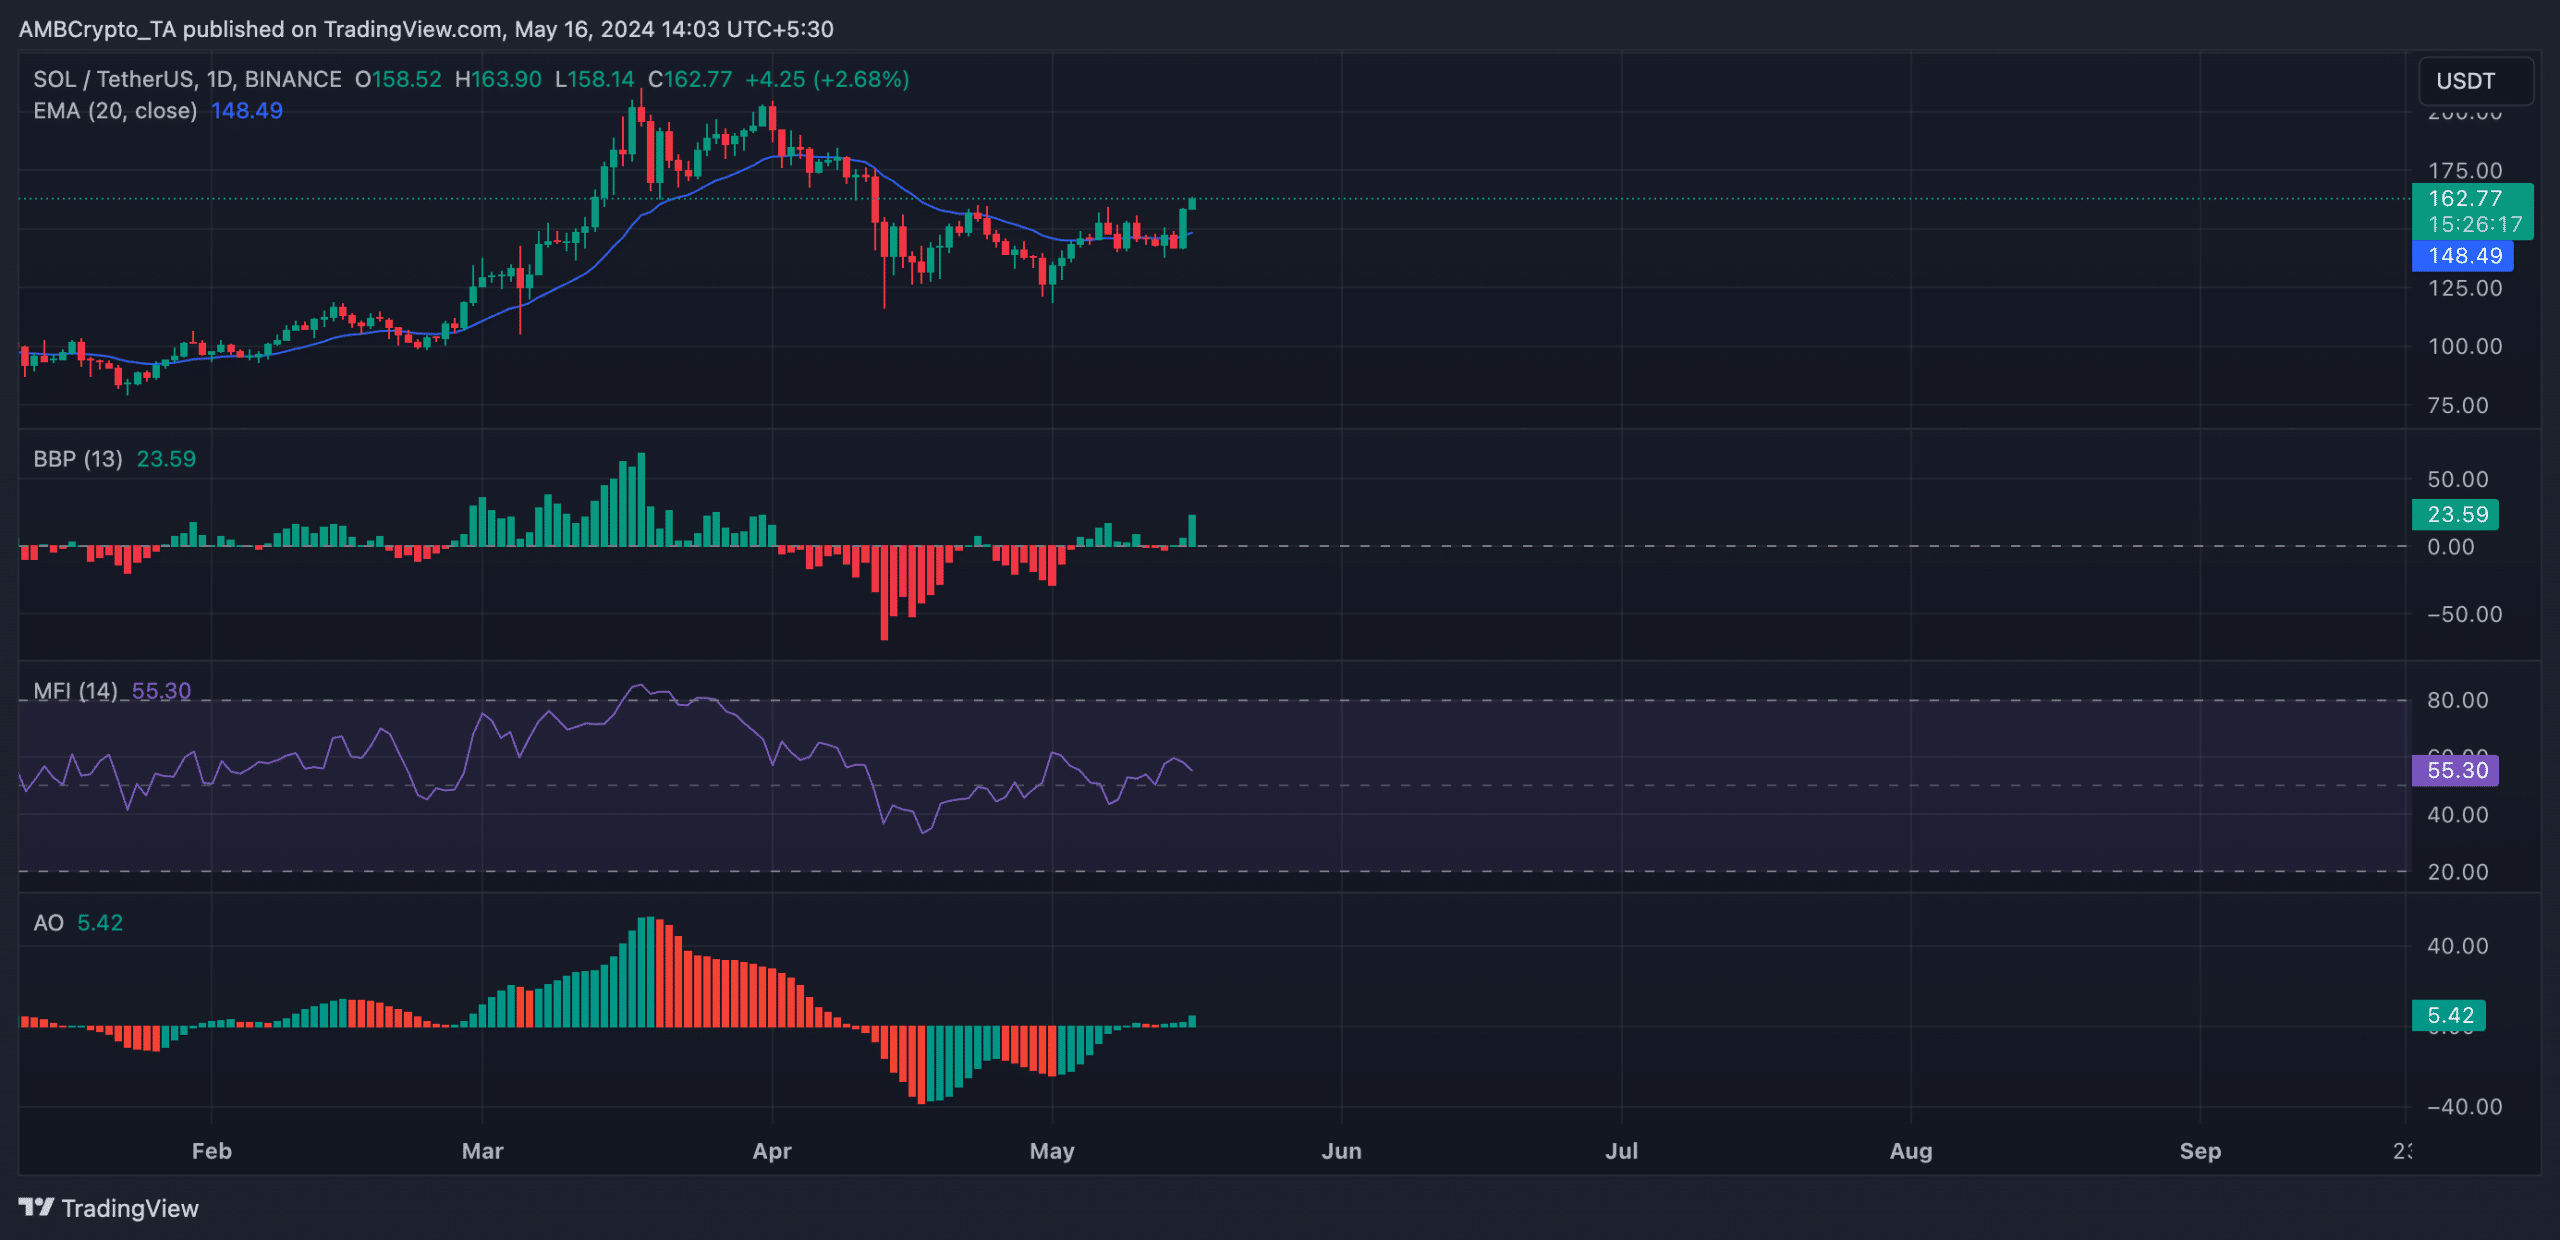Click the Sep label on time axis

pos(2200,1151)
